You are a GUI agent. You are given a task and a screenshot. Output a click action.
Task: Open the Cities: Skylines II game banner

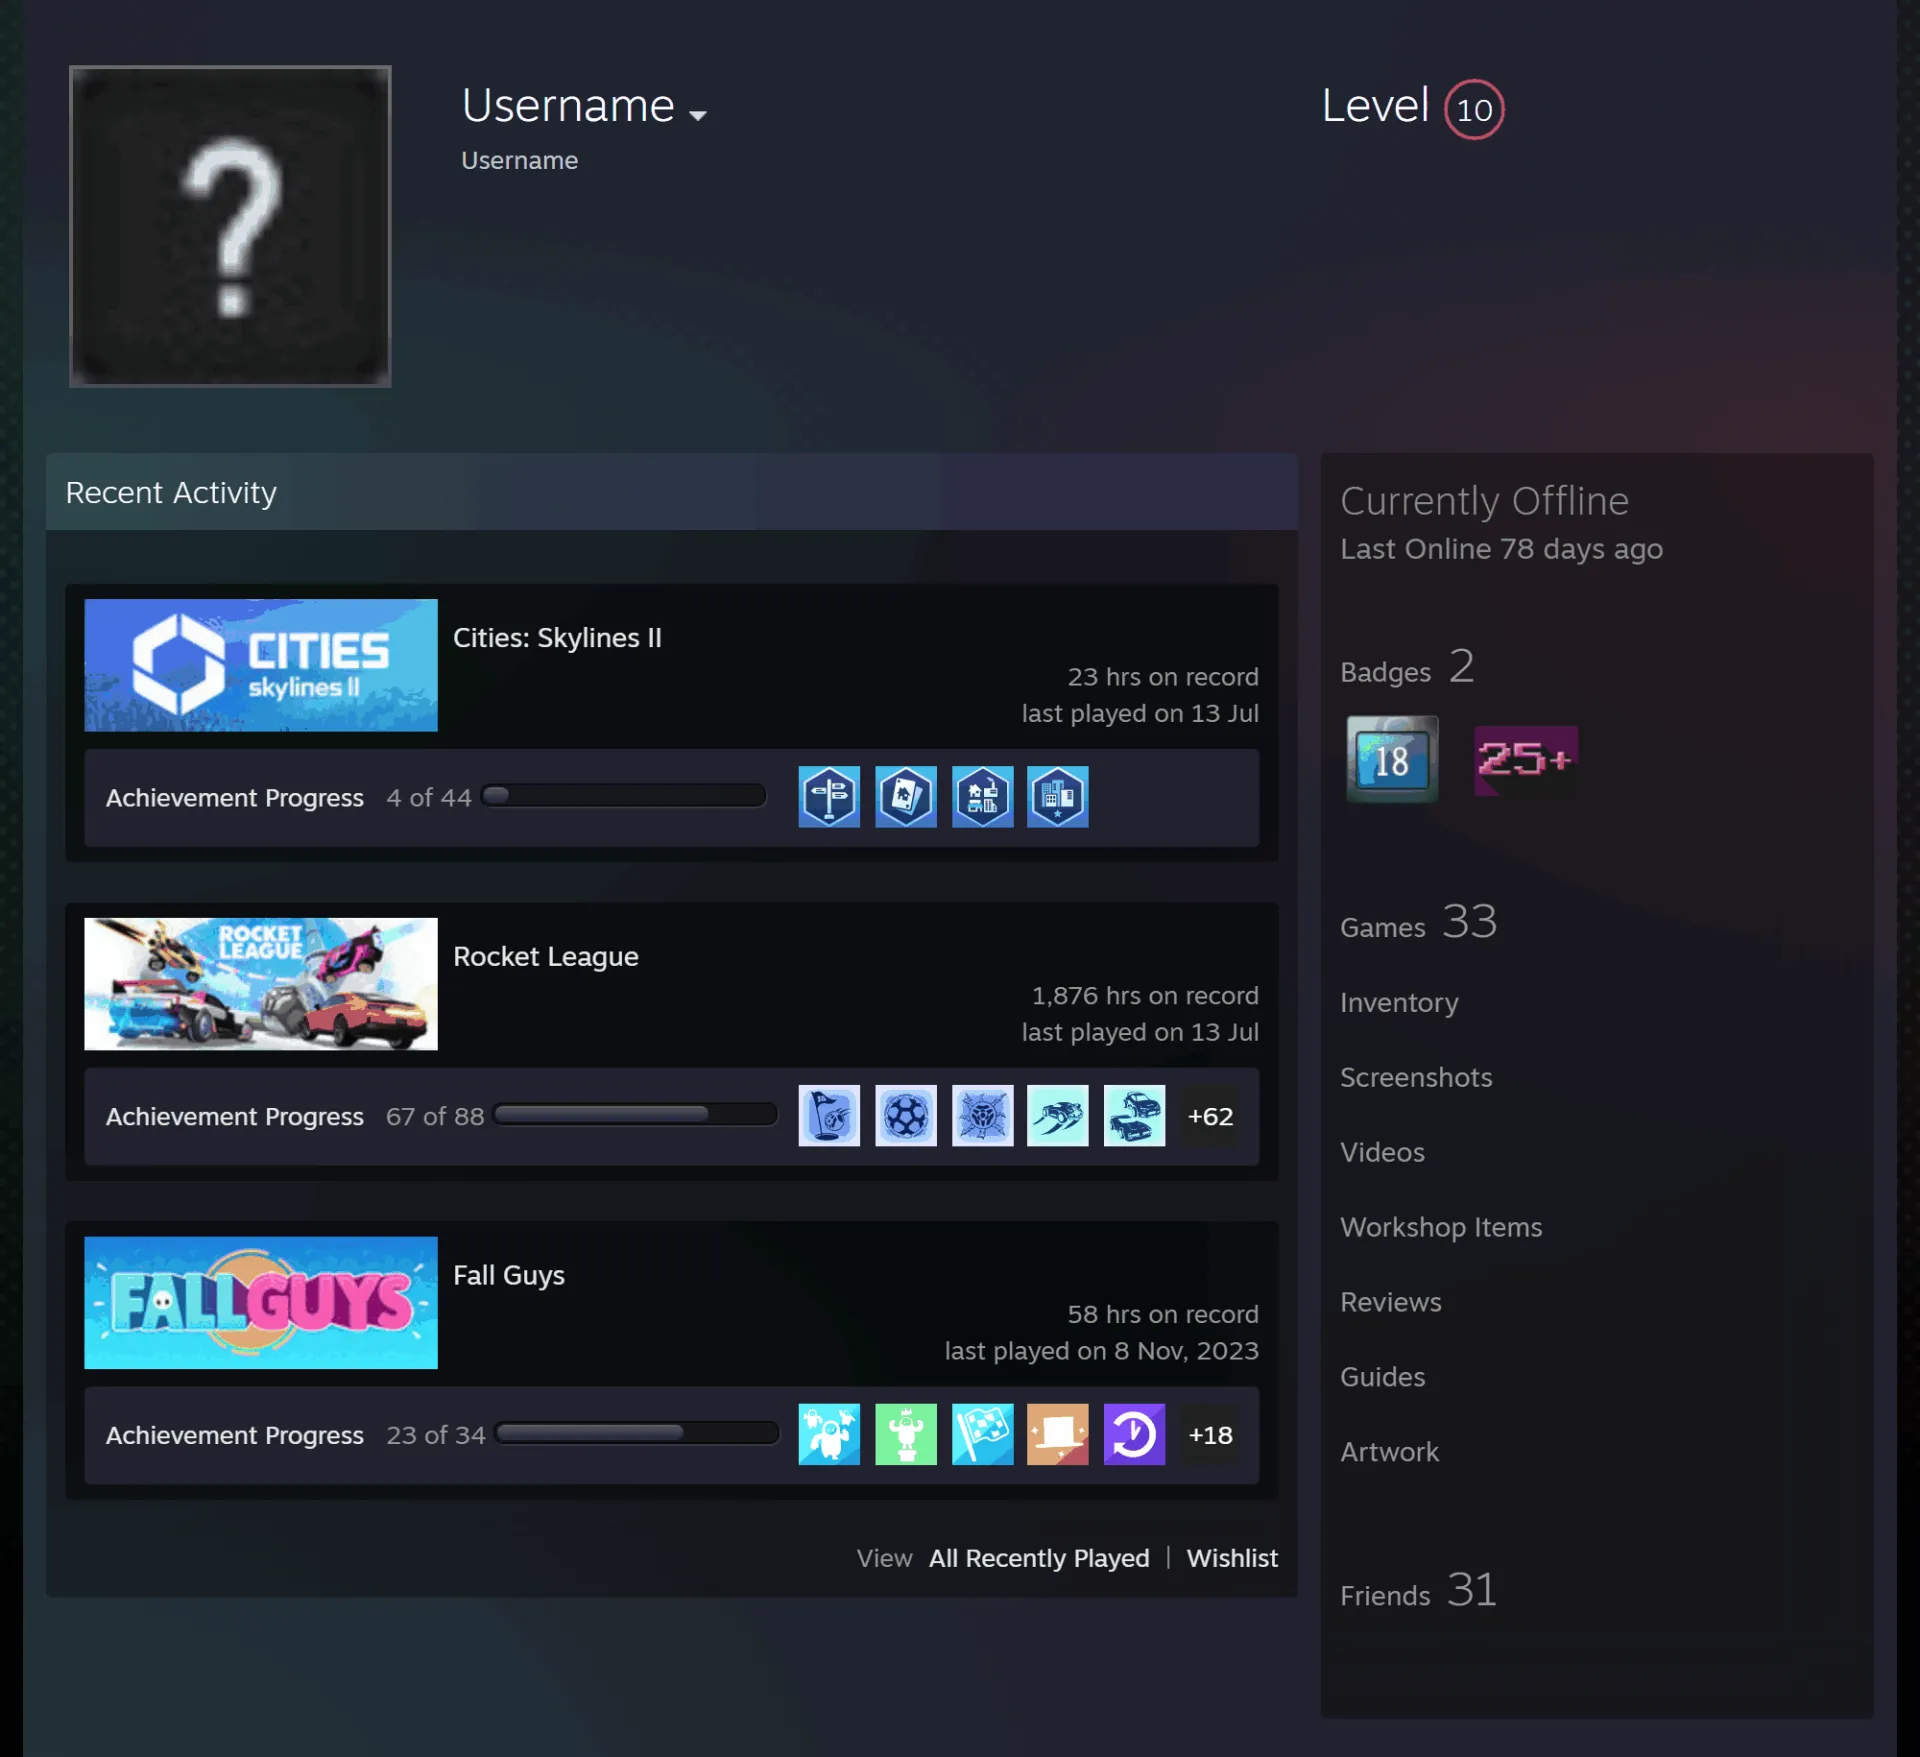tap(261, 665)
